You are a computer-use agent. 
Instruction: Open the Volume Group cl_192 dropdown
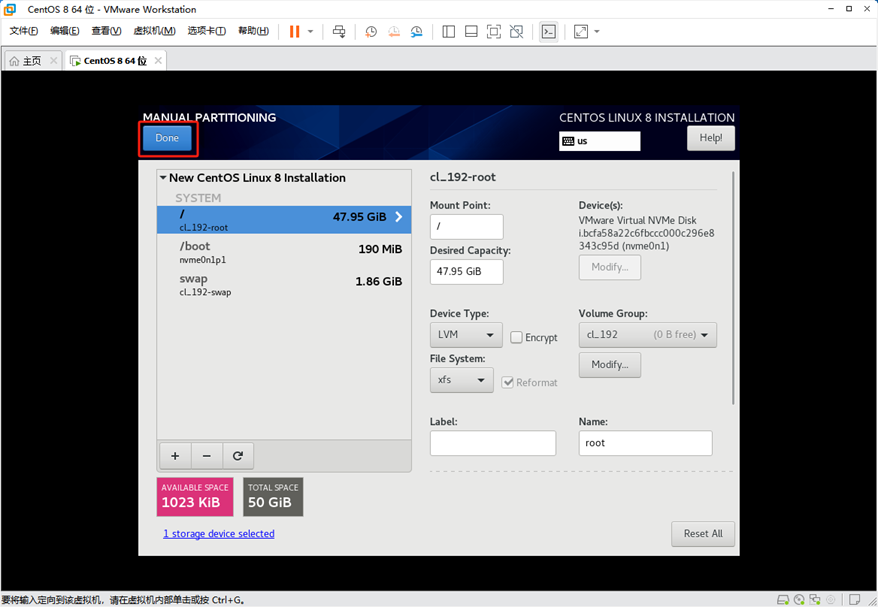point(647,335)
